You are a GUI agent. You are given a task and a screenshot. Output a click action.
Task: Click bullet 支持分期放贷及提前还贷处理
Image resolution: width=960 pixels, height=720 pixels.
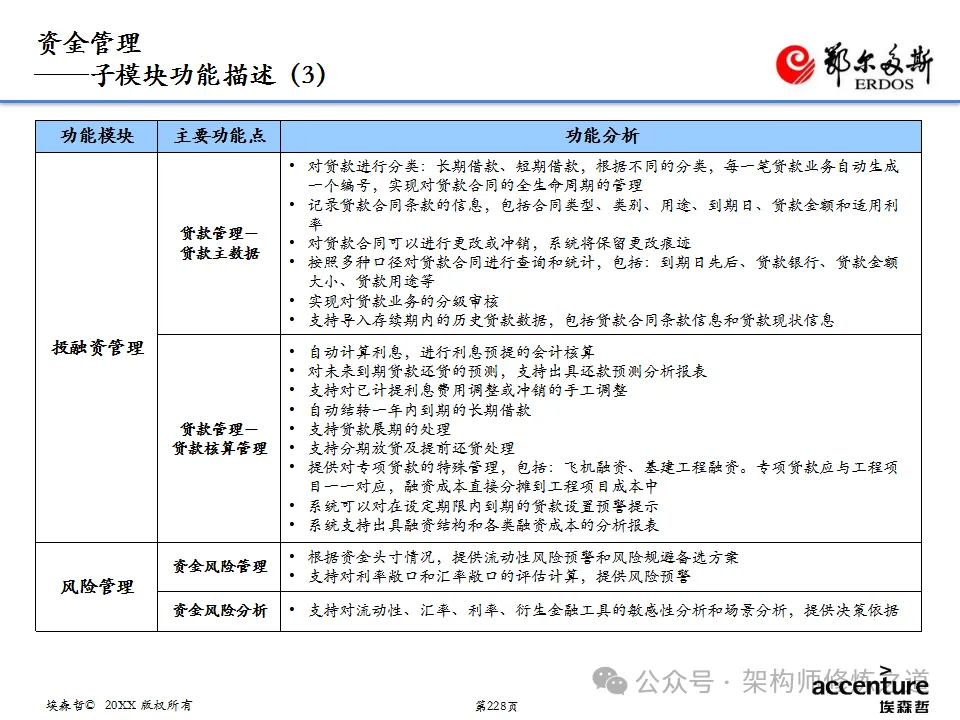[411, 448]
